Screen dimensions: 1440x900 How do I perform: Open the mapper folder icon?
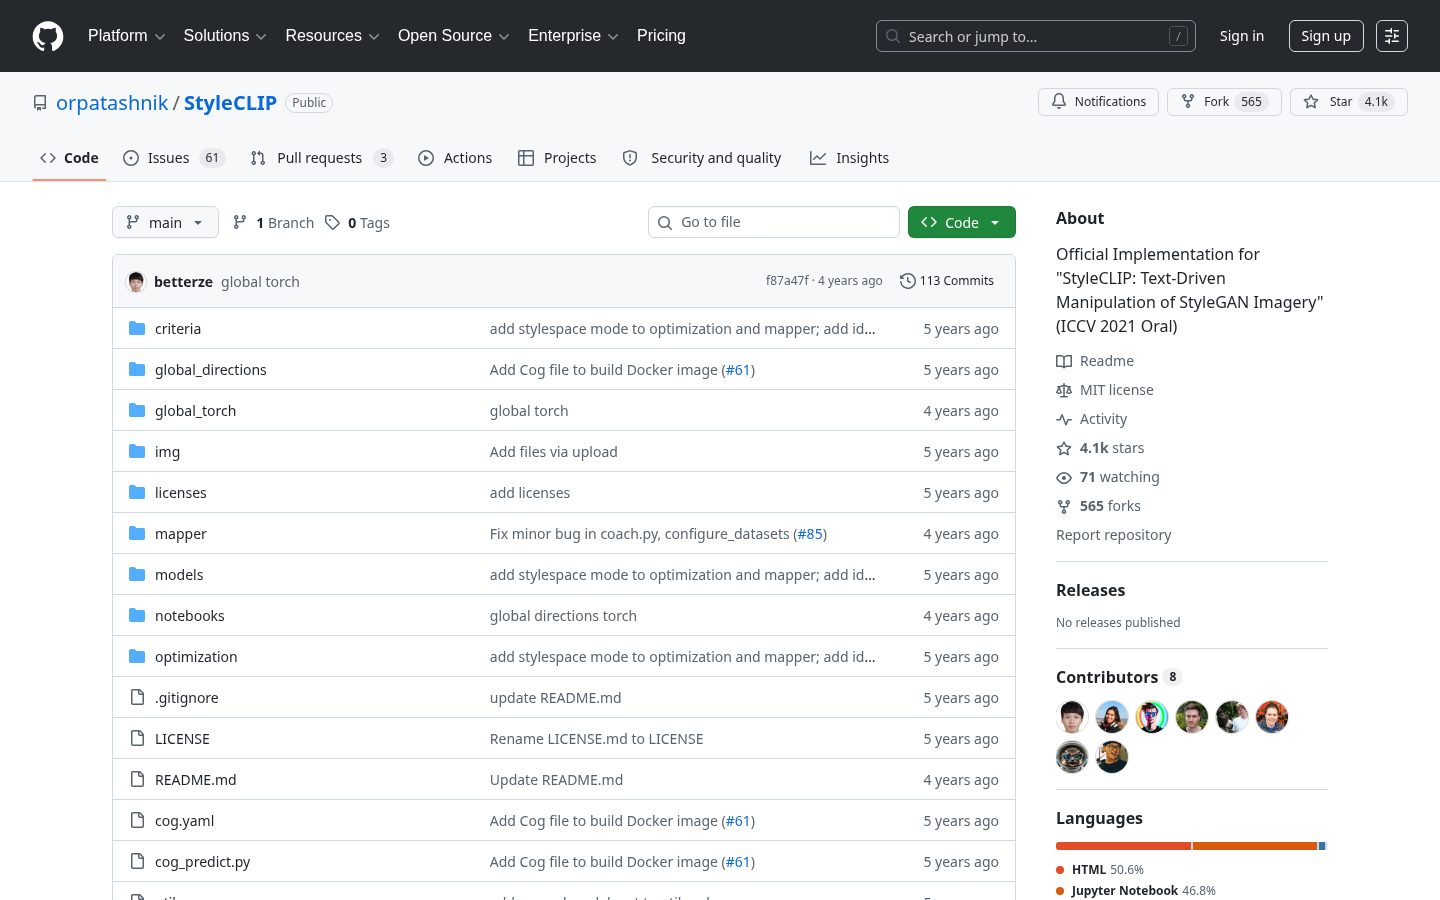[137, 534]
